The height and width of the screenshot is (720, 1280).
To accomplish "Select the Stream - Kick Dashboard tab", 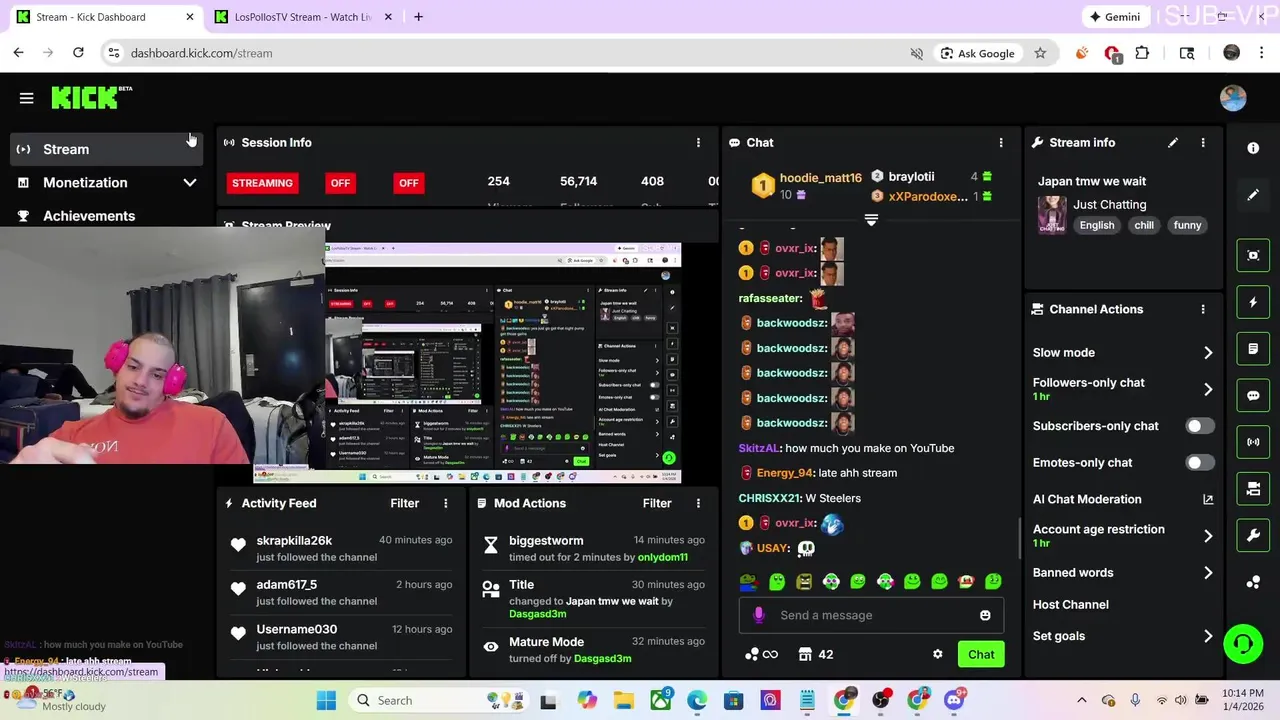I will [102, 17].
